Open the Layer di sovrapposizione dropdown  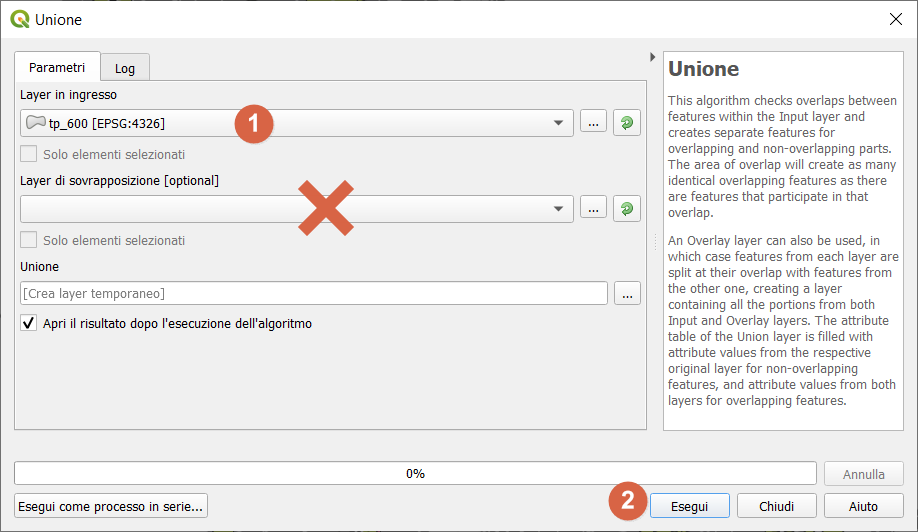point(558,209)
